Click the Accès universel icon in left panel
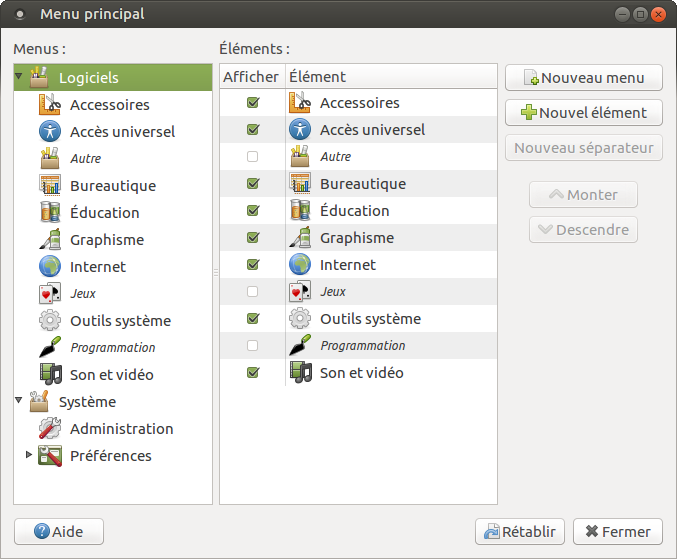This screenshot has width=677, height=559. (x=50, y=132)
